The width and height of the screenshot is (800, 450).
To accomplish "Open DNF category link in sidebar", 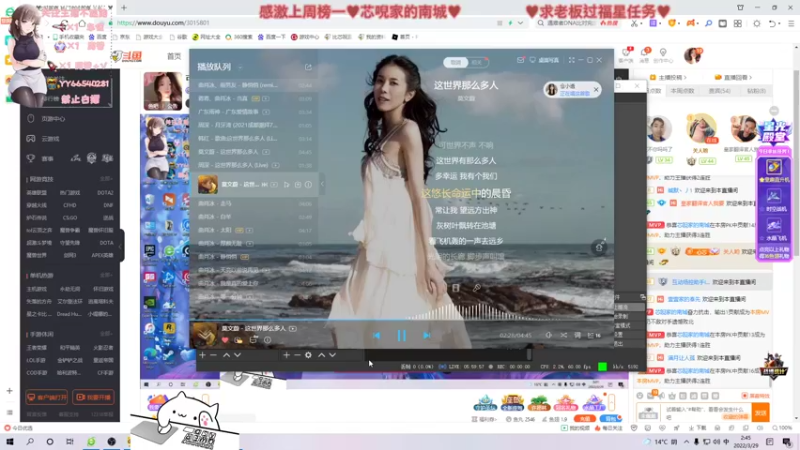I will 108,205.
